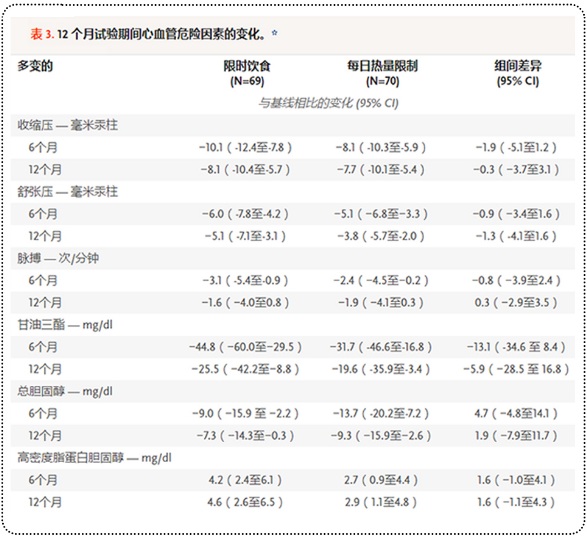The width and height of the screenshot is (587, 536).
Task: Click the footnote star after the title
Action: coord(274,33)
